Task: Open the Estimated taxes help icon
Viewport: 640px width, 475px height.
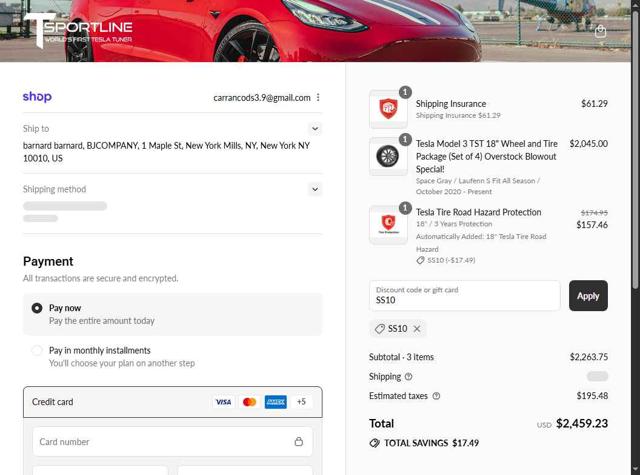Action: click(x=436, y=396)
